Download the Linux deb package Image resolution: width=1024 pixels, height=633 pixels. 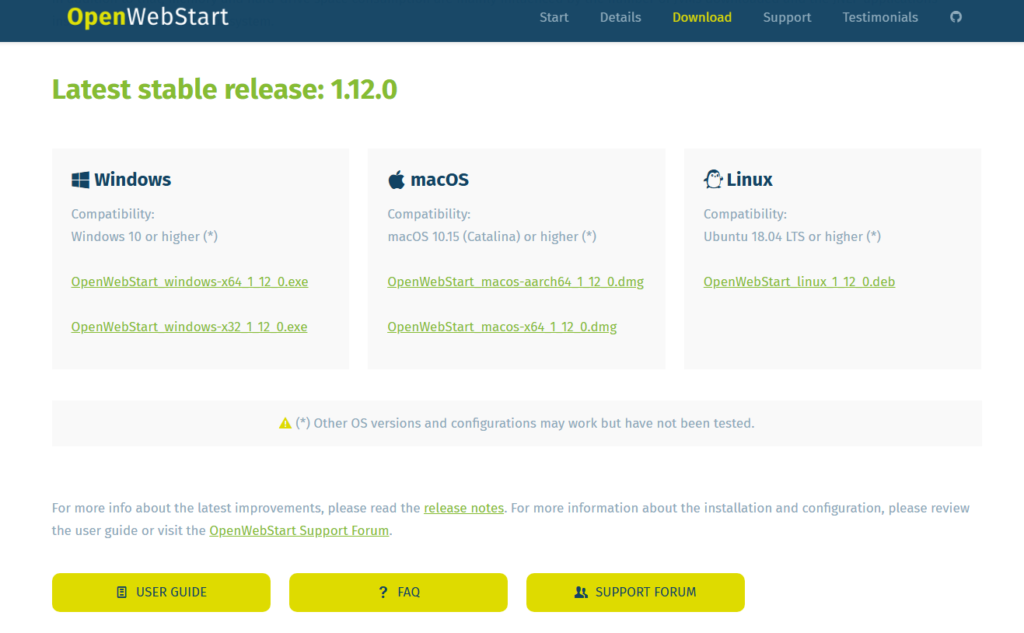(x=799, y=282)
